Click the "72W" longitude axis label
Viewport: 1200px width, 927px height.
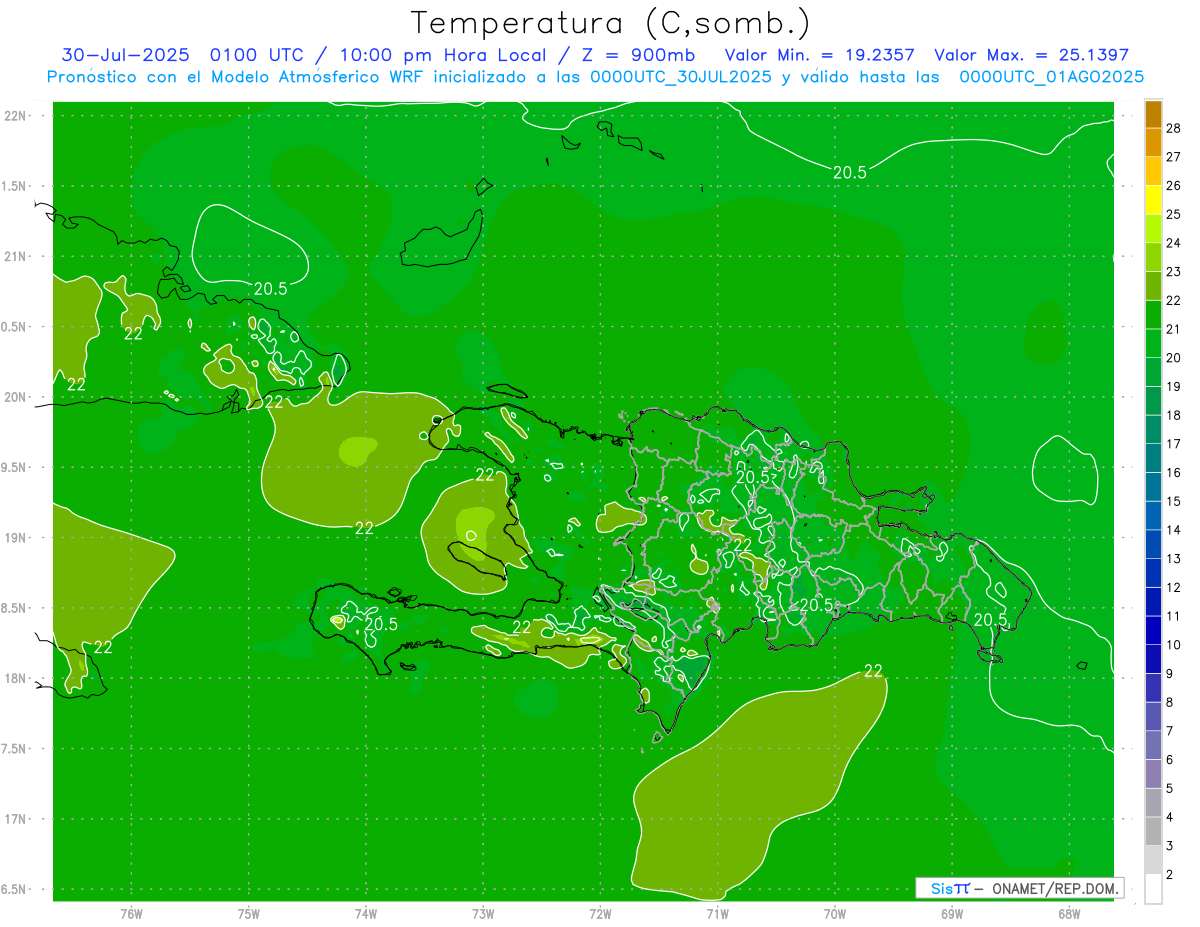point(600,913)
